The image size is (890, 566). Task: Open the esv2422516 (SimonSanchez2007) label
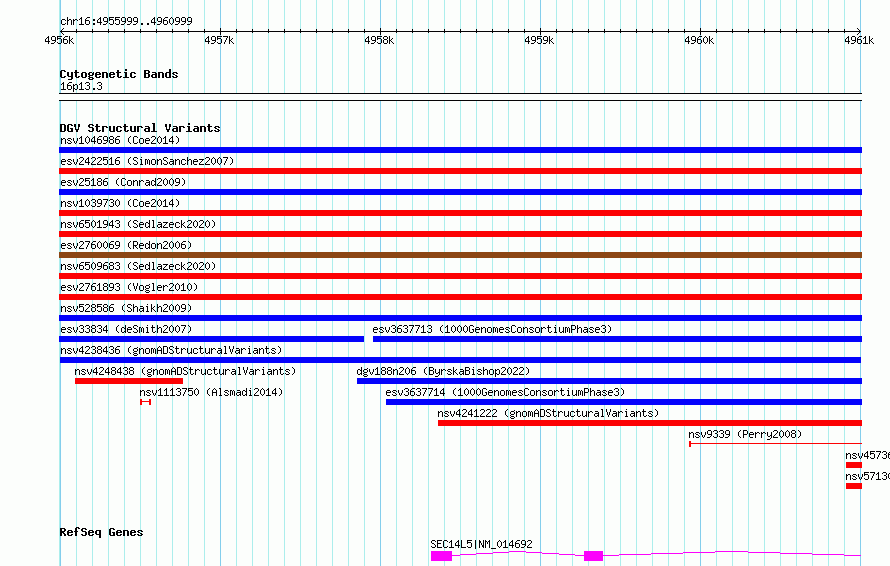pos(147,161)
